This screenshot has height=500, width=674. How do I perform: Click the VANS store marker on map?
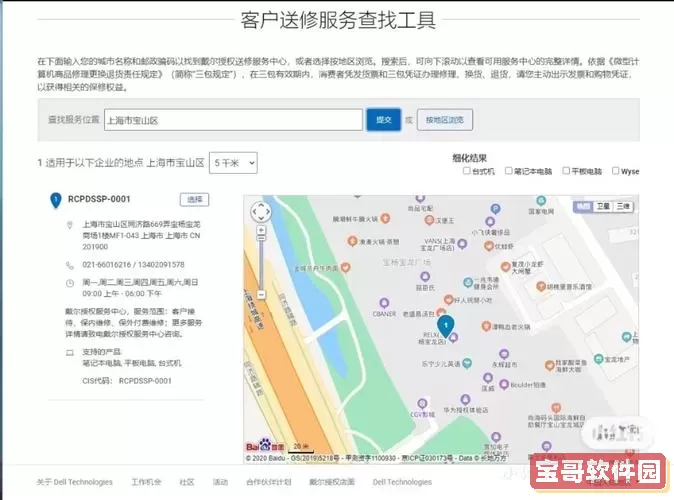pos(462,244)
